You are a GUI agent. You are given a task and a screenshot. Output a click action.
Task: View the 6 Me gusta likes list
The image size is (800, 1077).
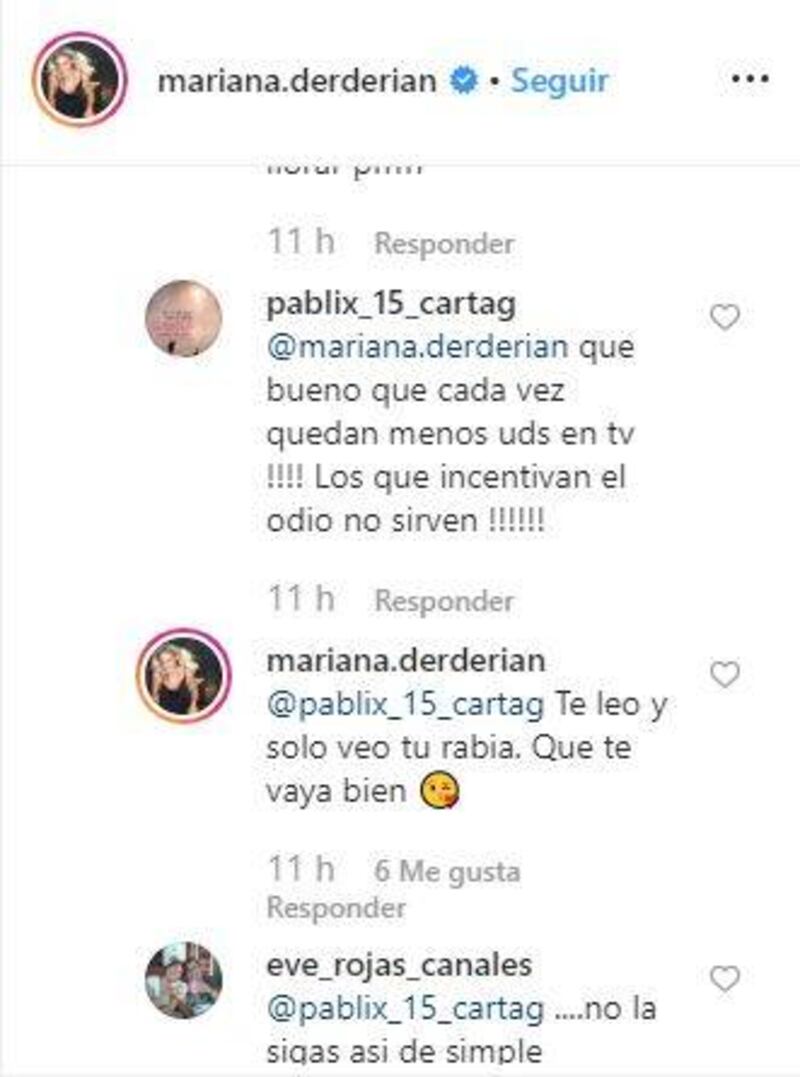click(447, 871)
